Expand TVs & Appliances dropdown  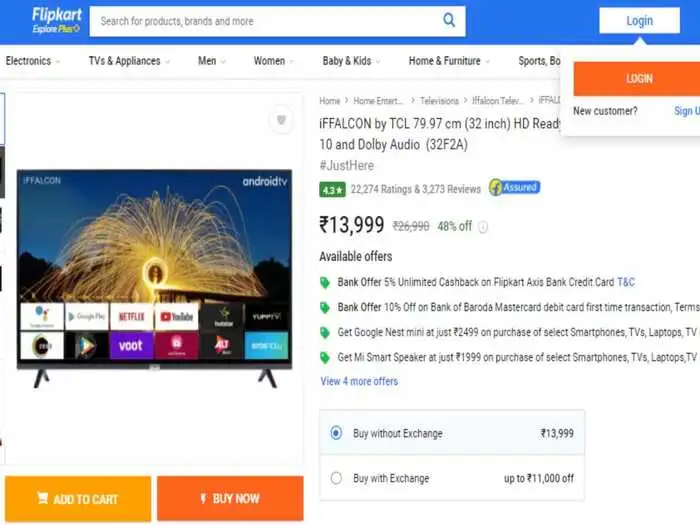[128, 61]
